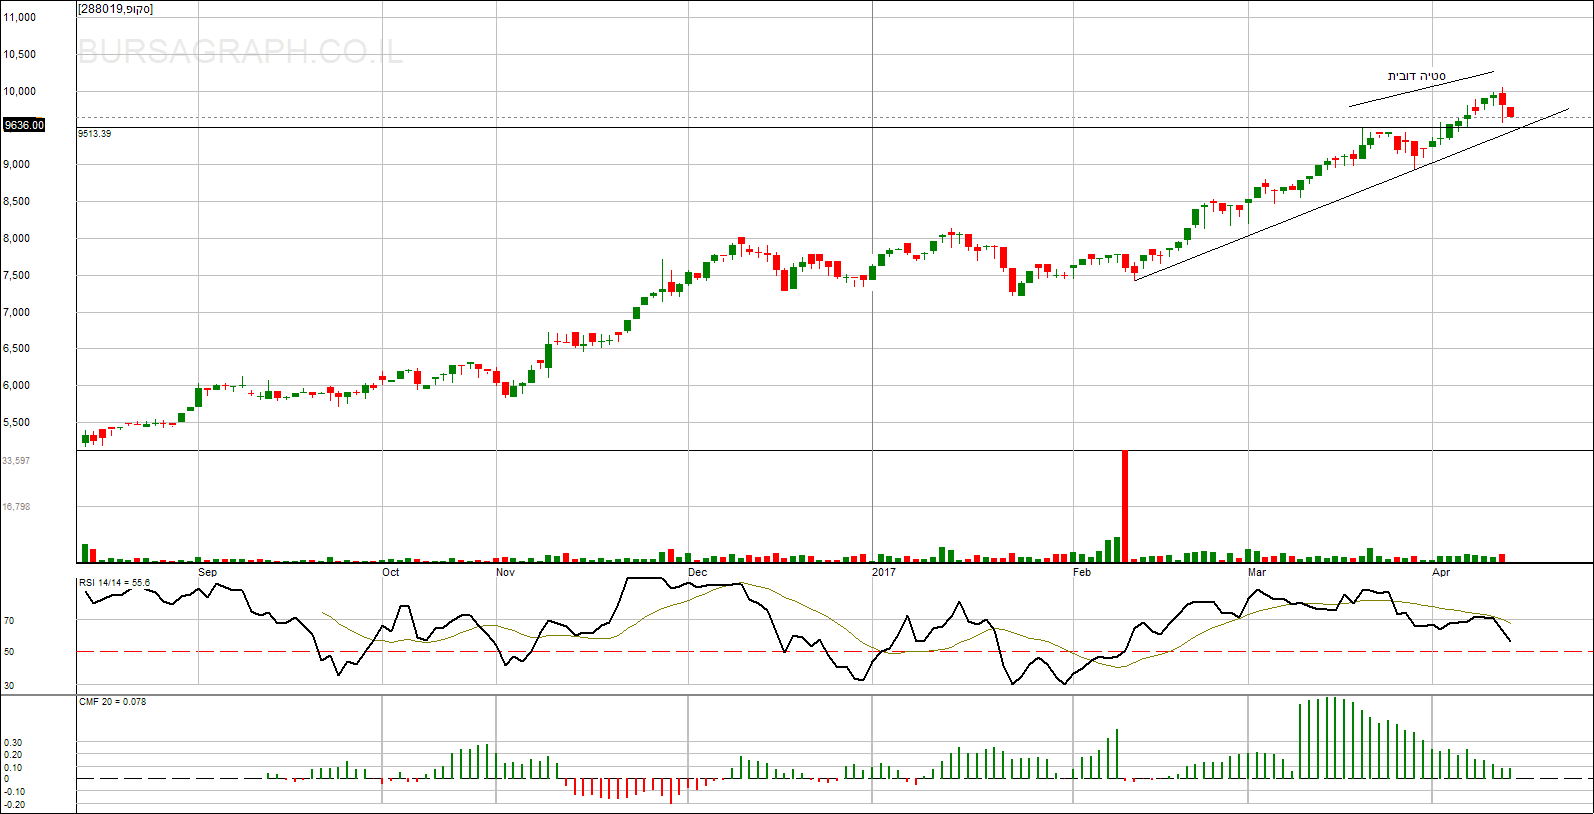Click the 9,000 price axis label
Viewport: 1594px width, 814px height.
16,164
